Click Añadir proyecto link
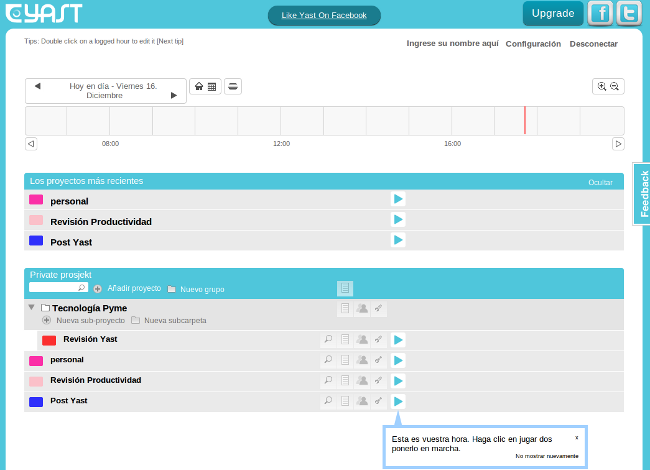 coord(134,288)
